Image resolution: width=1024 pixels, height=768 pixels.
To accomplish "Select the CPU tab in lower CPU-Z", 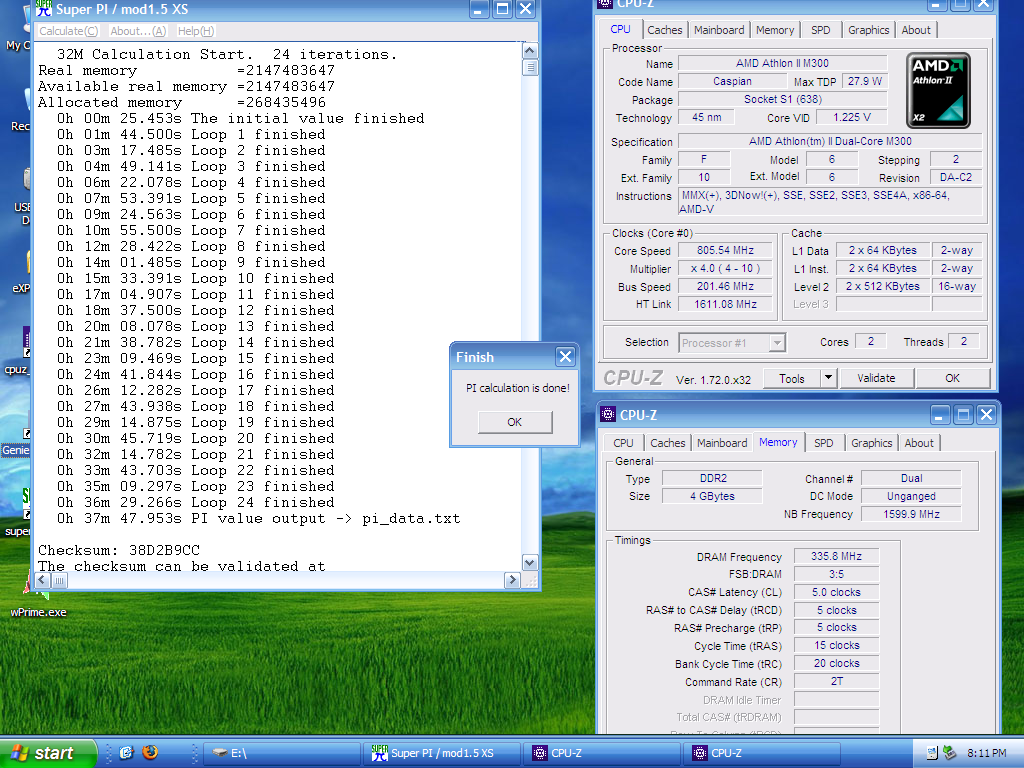I will [623, 443].
